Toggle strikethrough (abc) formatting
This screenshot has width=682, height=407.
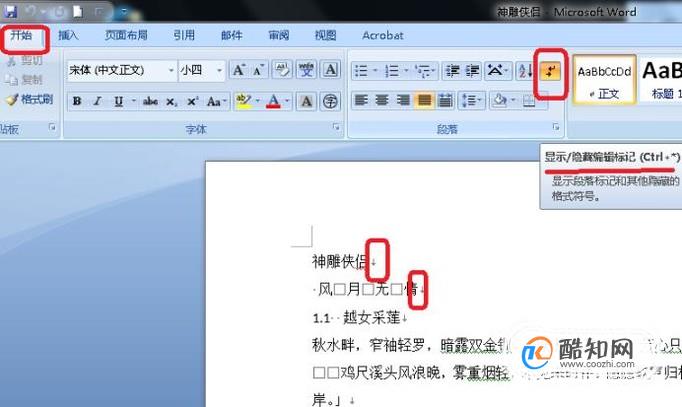tap(150, 101)
